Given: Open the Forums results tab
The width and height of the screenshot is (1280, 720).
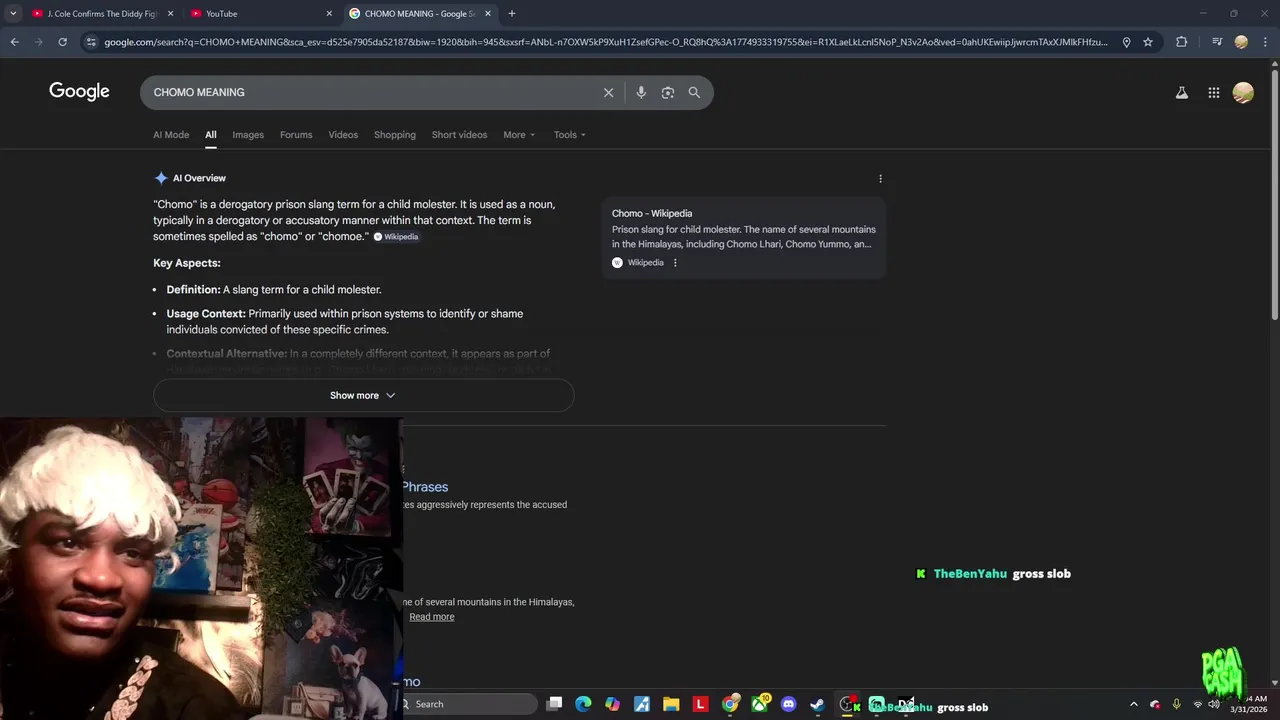Looking at the screenshot, I should [296, 135].
